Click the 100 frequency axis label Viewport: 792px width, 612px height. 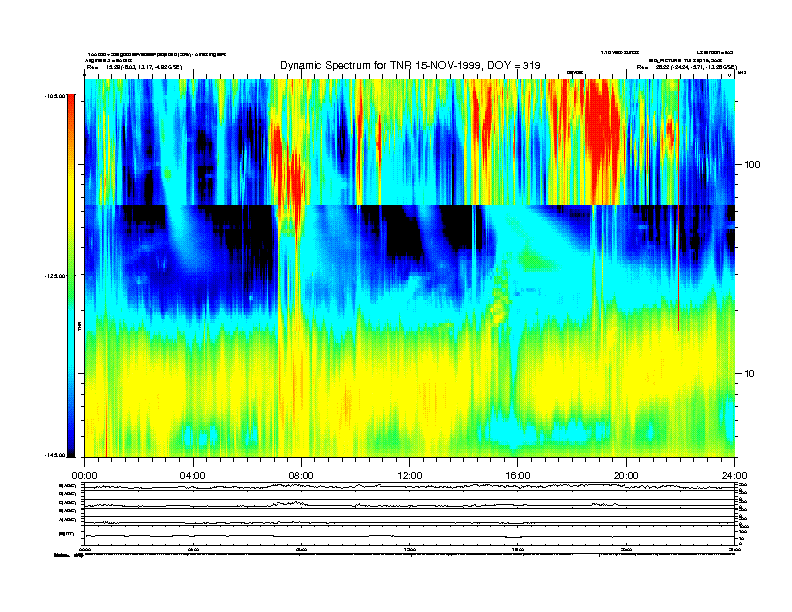click(752, 165)
